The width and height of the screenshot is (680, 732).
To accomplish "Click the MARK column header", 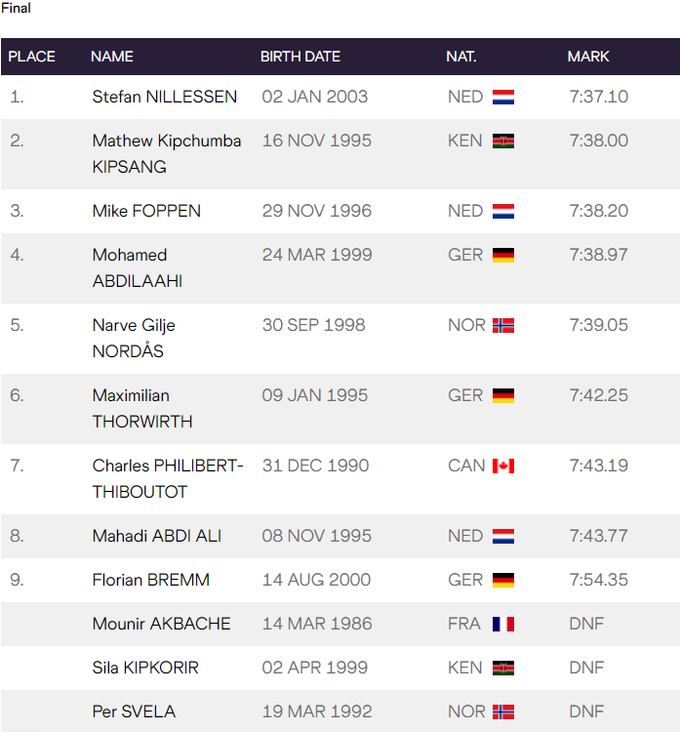I will tap(588, 57).
